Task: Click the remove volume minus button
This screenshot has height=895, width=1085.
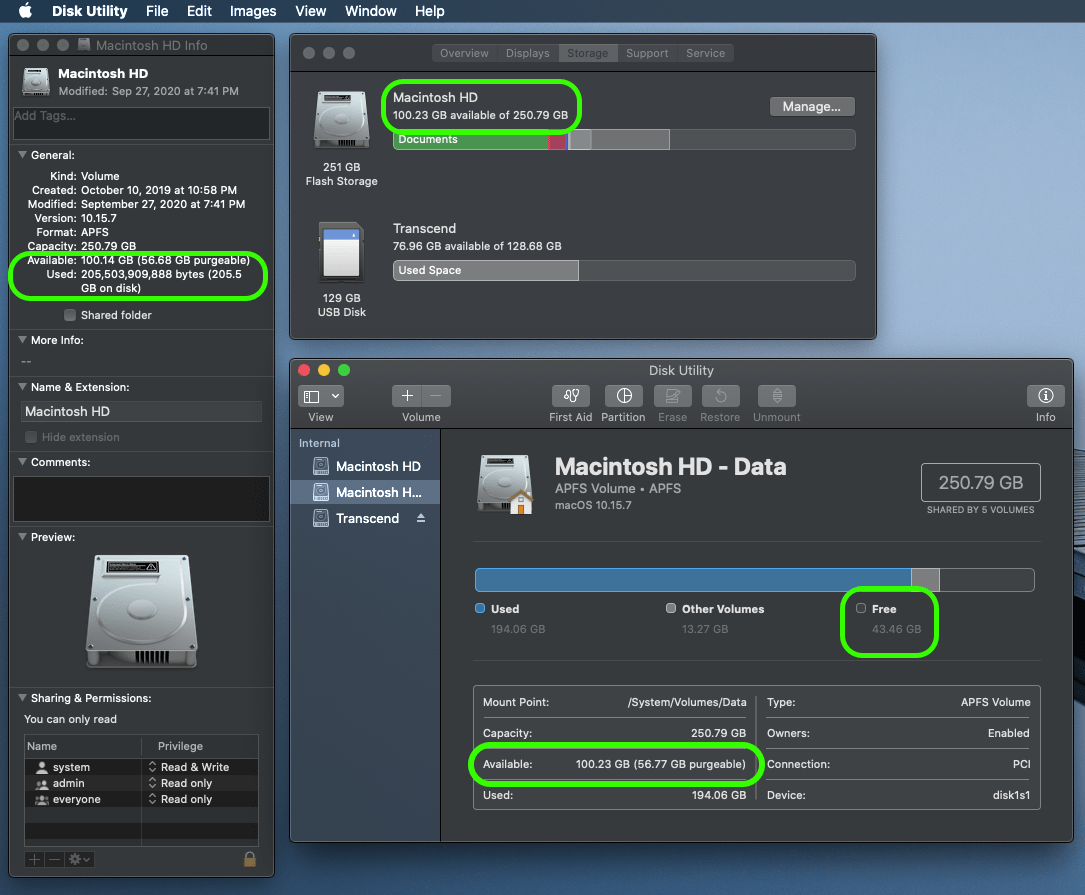Action: pos(436,396)
